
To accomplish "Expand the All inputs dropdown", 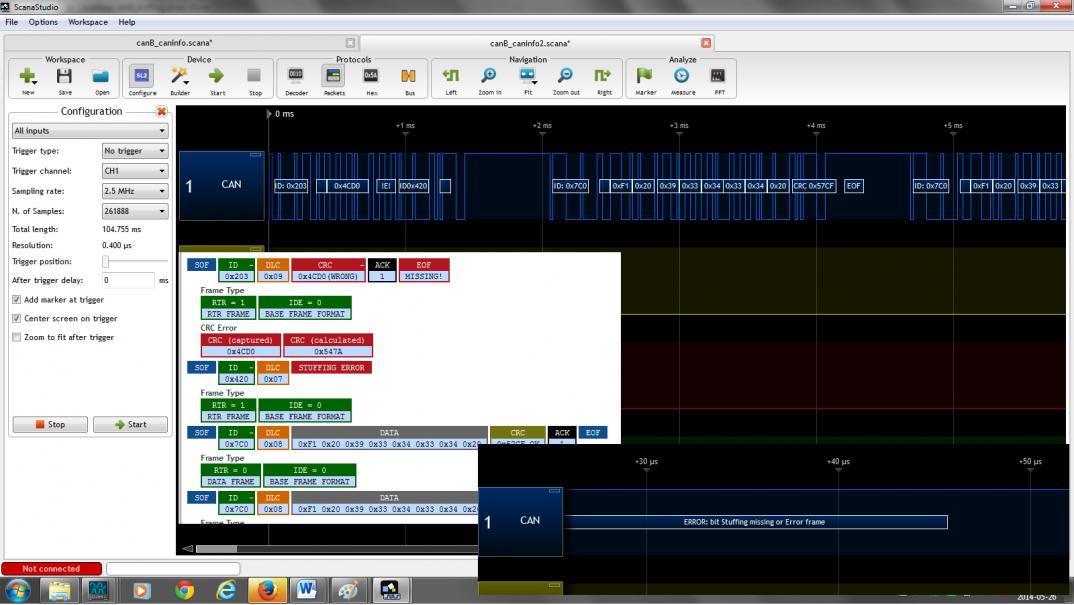I will (x=90, y=131).
